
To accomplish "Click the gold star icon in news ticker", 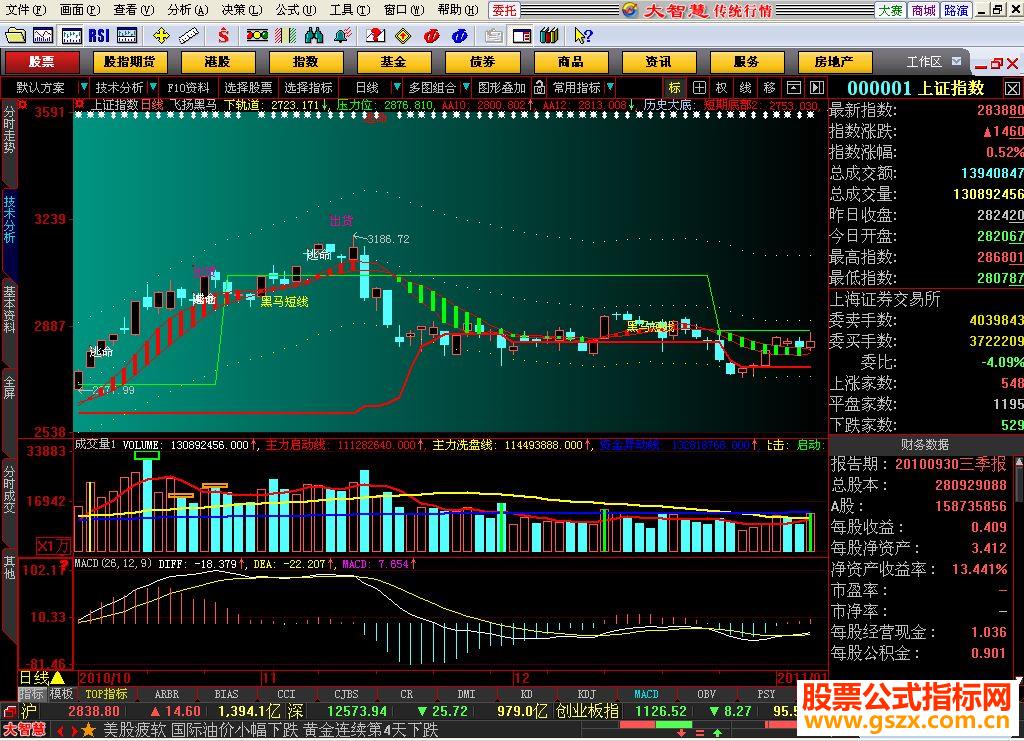I will click(x=89, y=730).
